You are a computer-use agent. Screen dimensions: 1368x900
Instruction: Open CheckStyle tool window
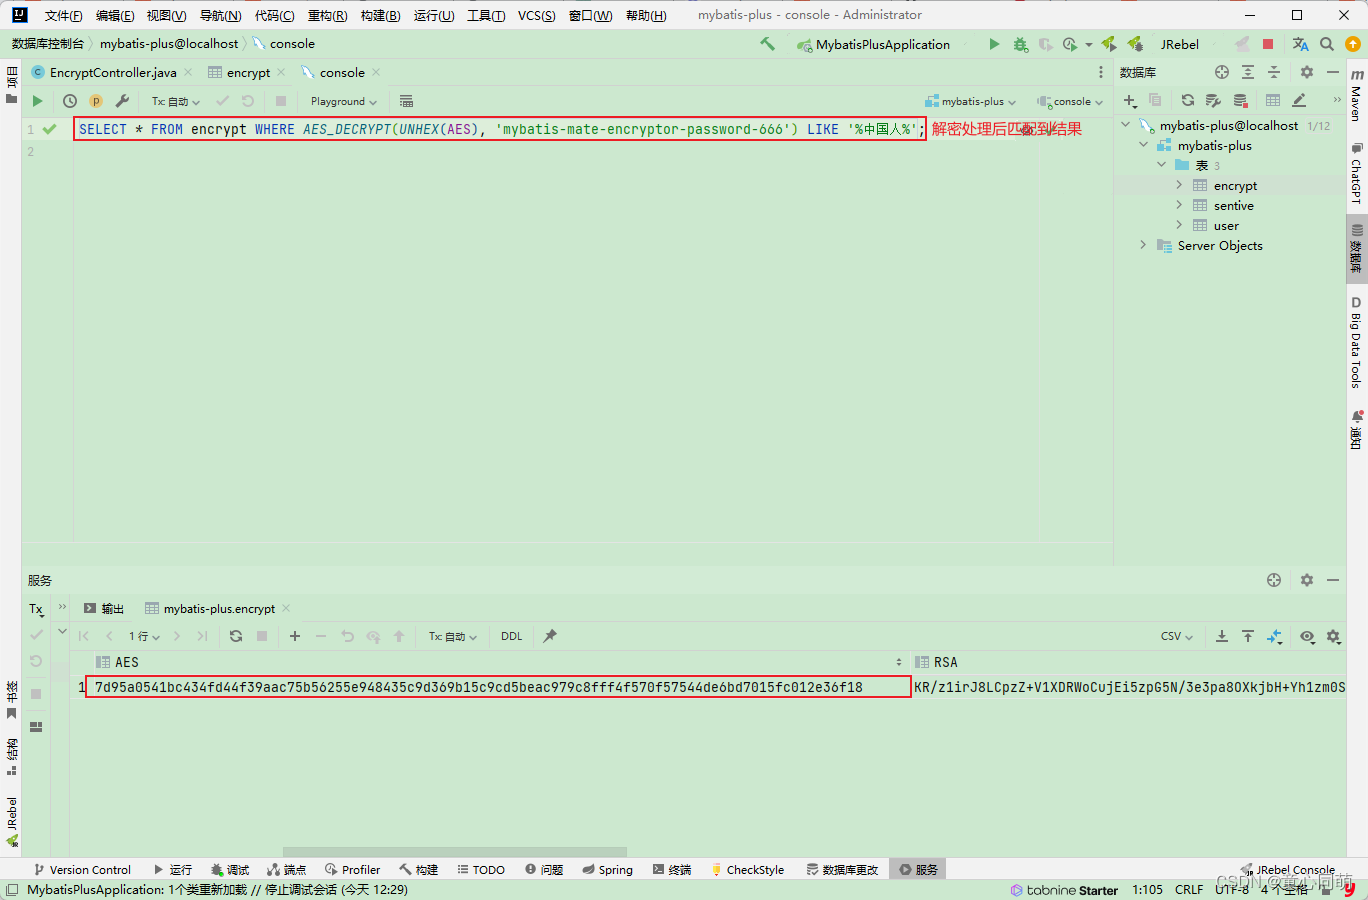747,870
